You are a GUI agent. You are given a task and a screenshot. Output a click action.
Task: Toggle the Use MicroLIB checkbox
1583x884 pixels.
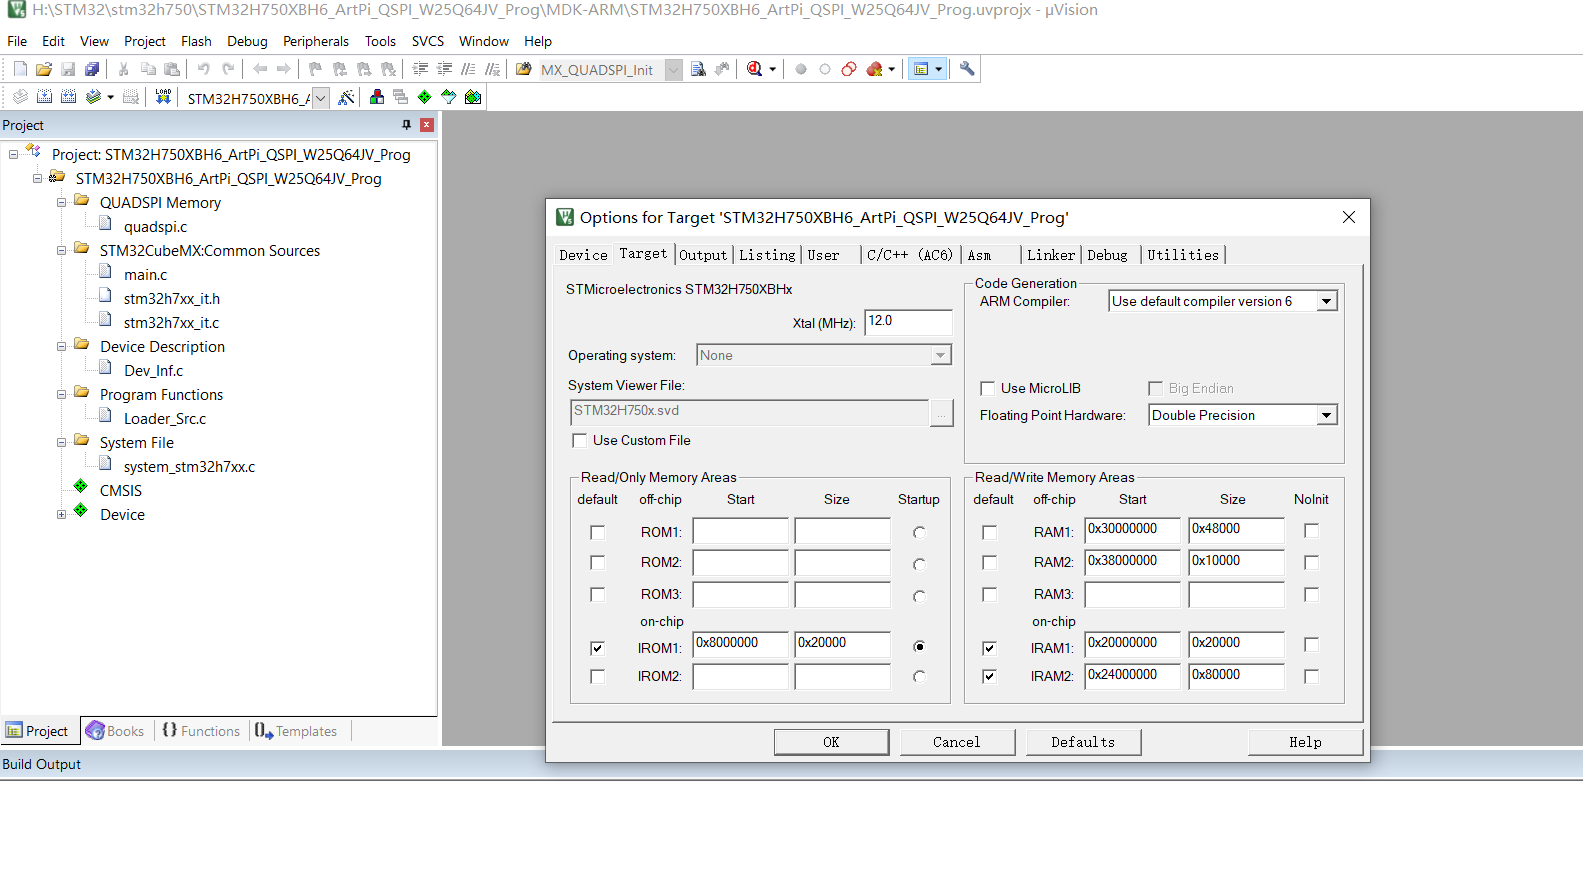click(x=987, y=389)
